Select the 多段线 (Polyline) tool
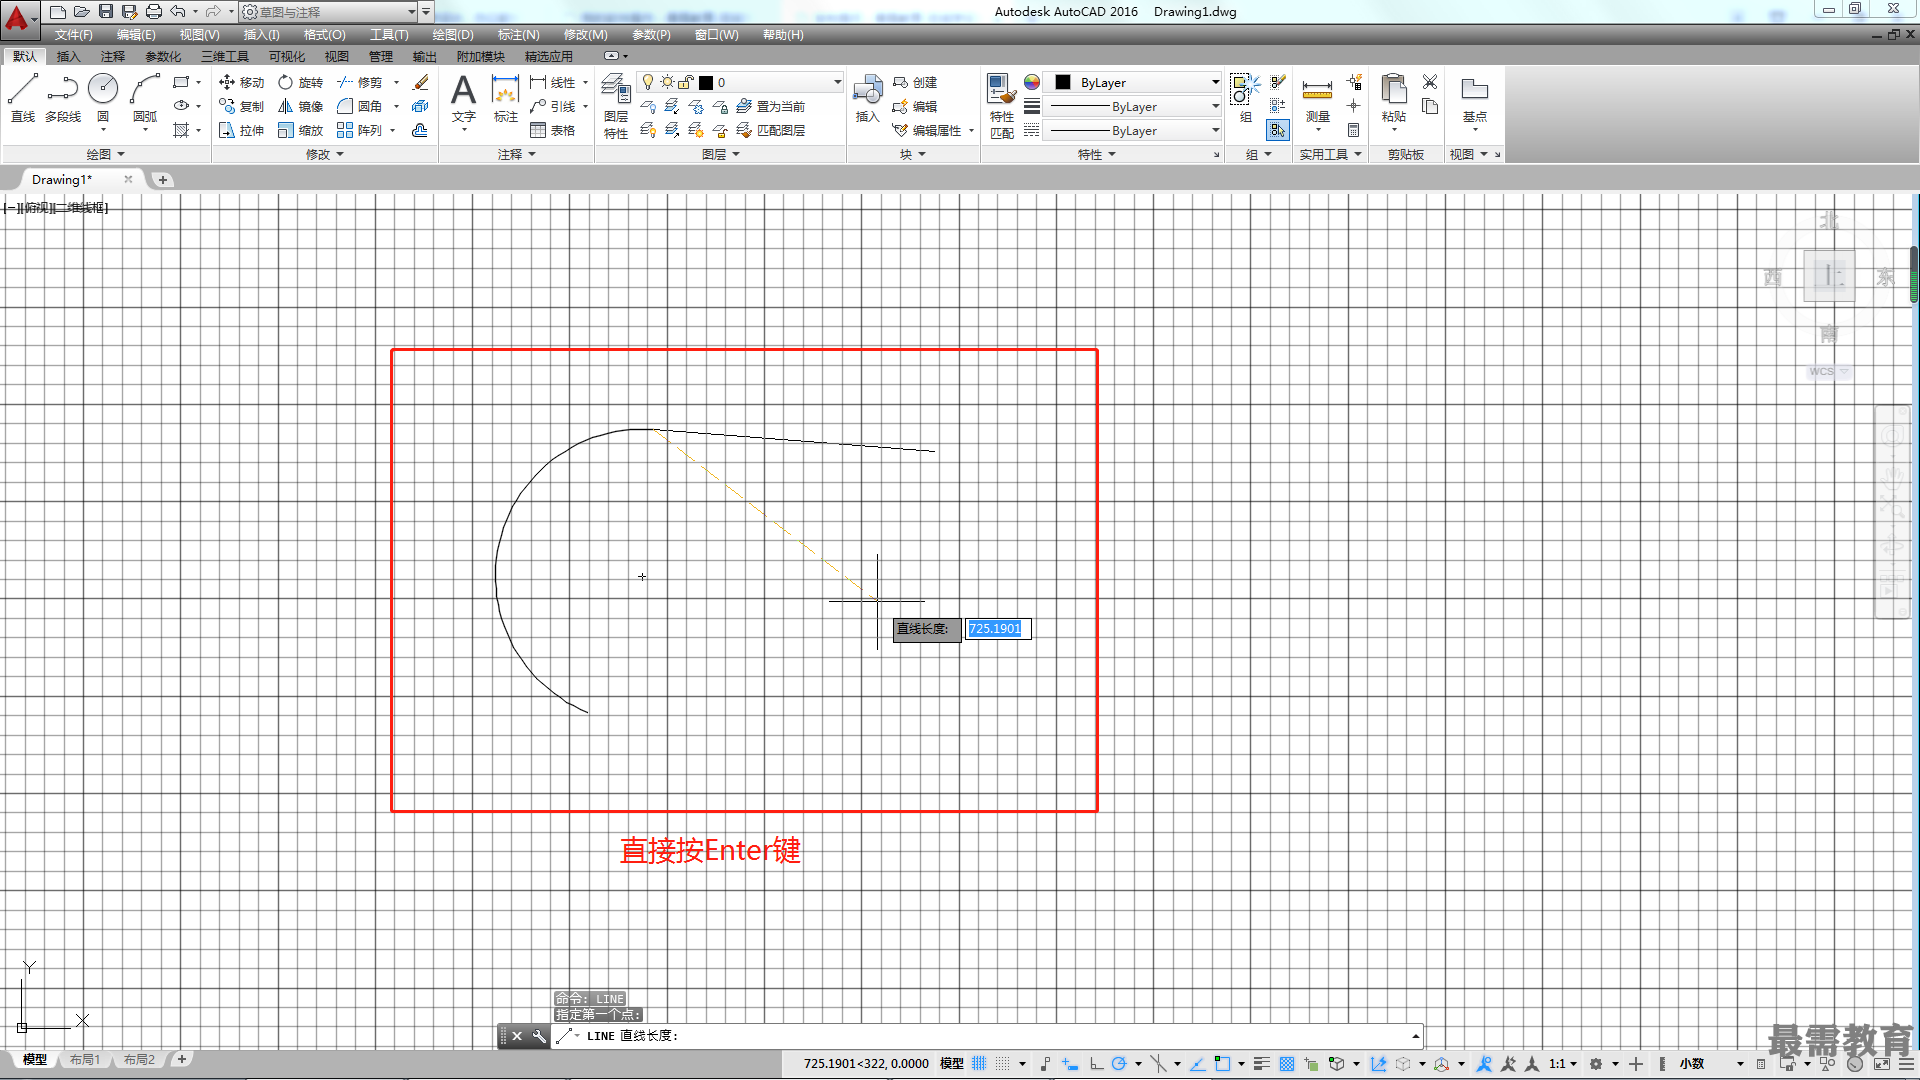Image resolution: width=1920 pixels, height=1080 pixels. [63, 98]
